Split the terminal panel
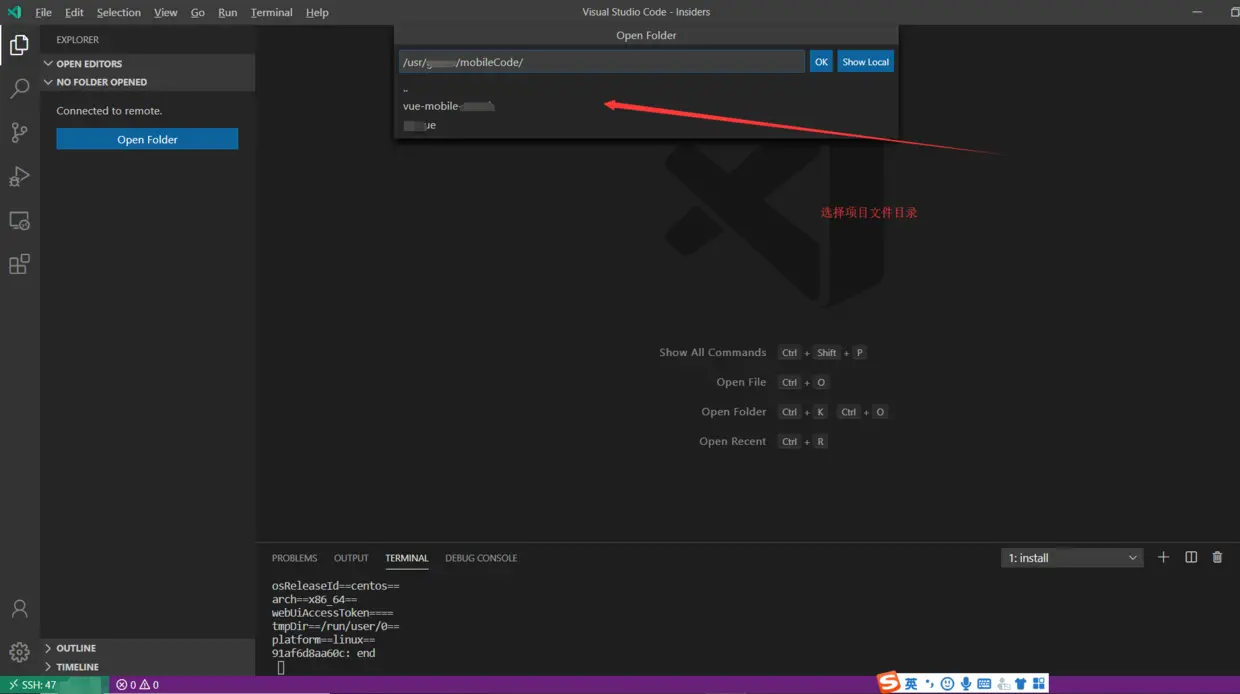The image size is (1240, 694). [1191, 557]
